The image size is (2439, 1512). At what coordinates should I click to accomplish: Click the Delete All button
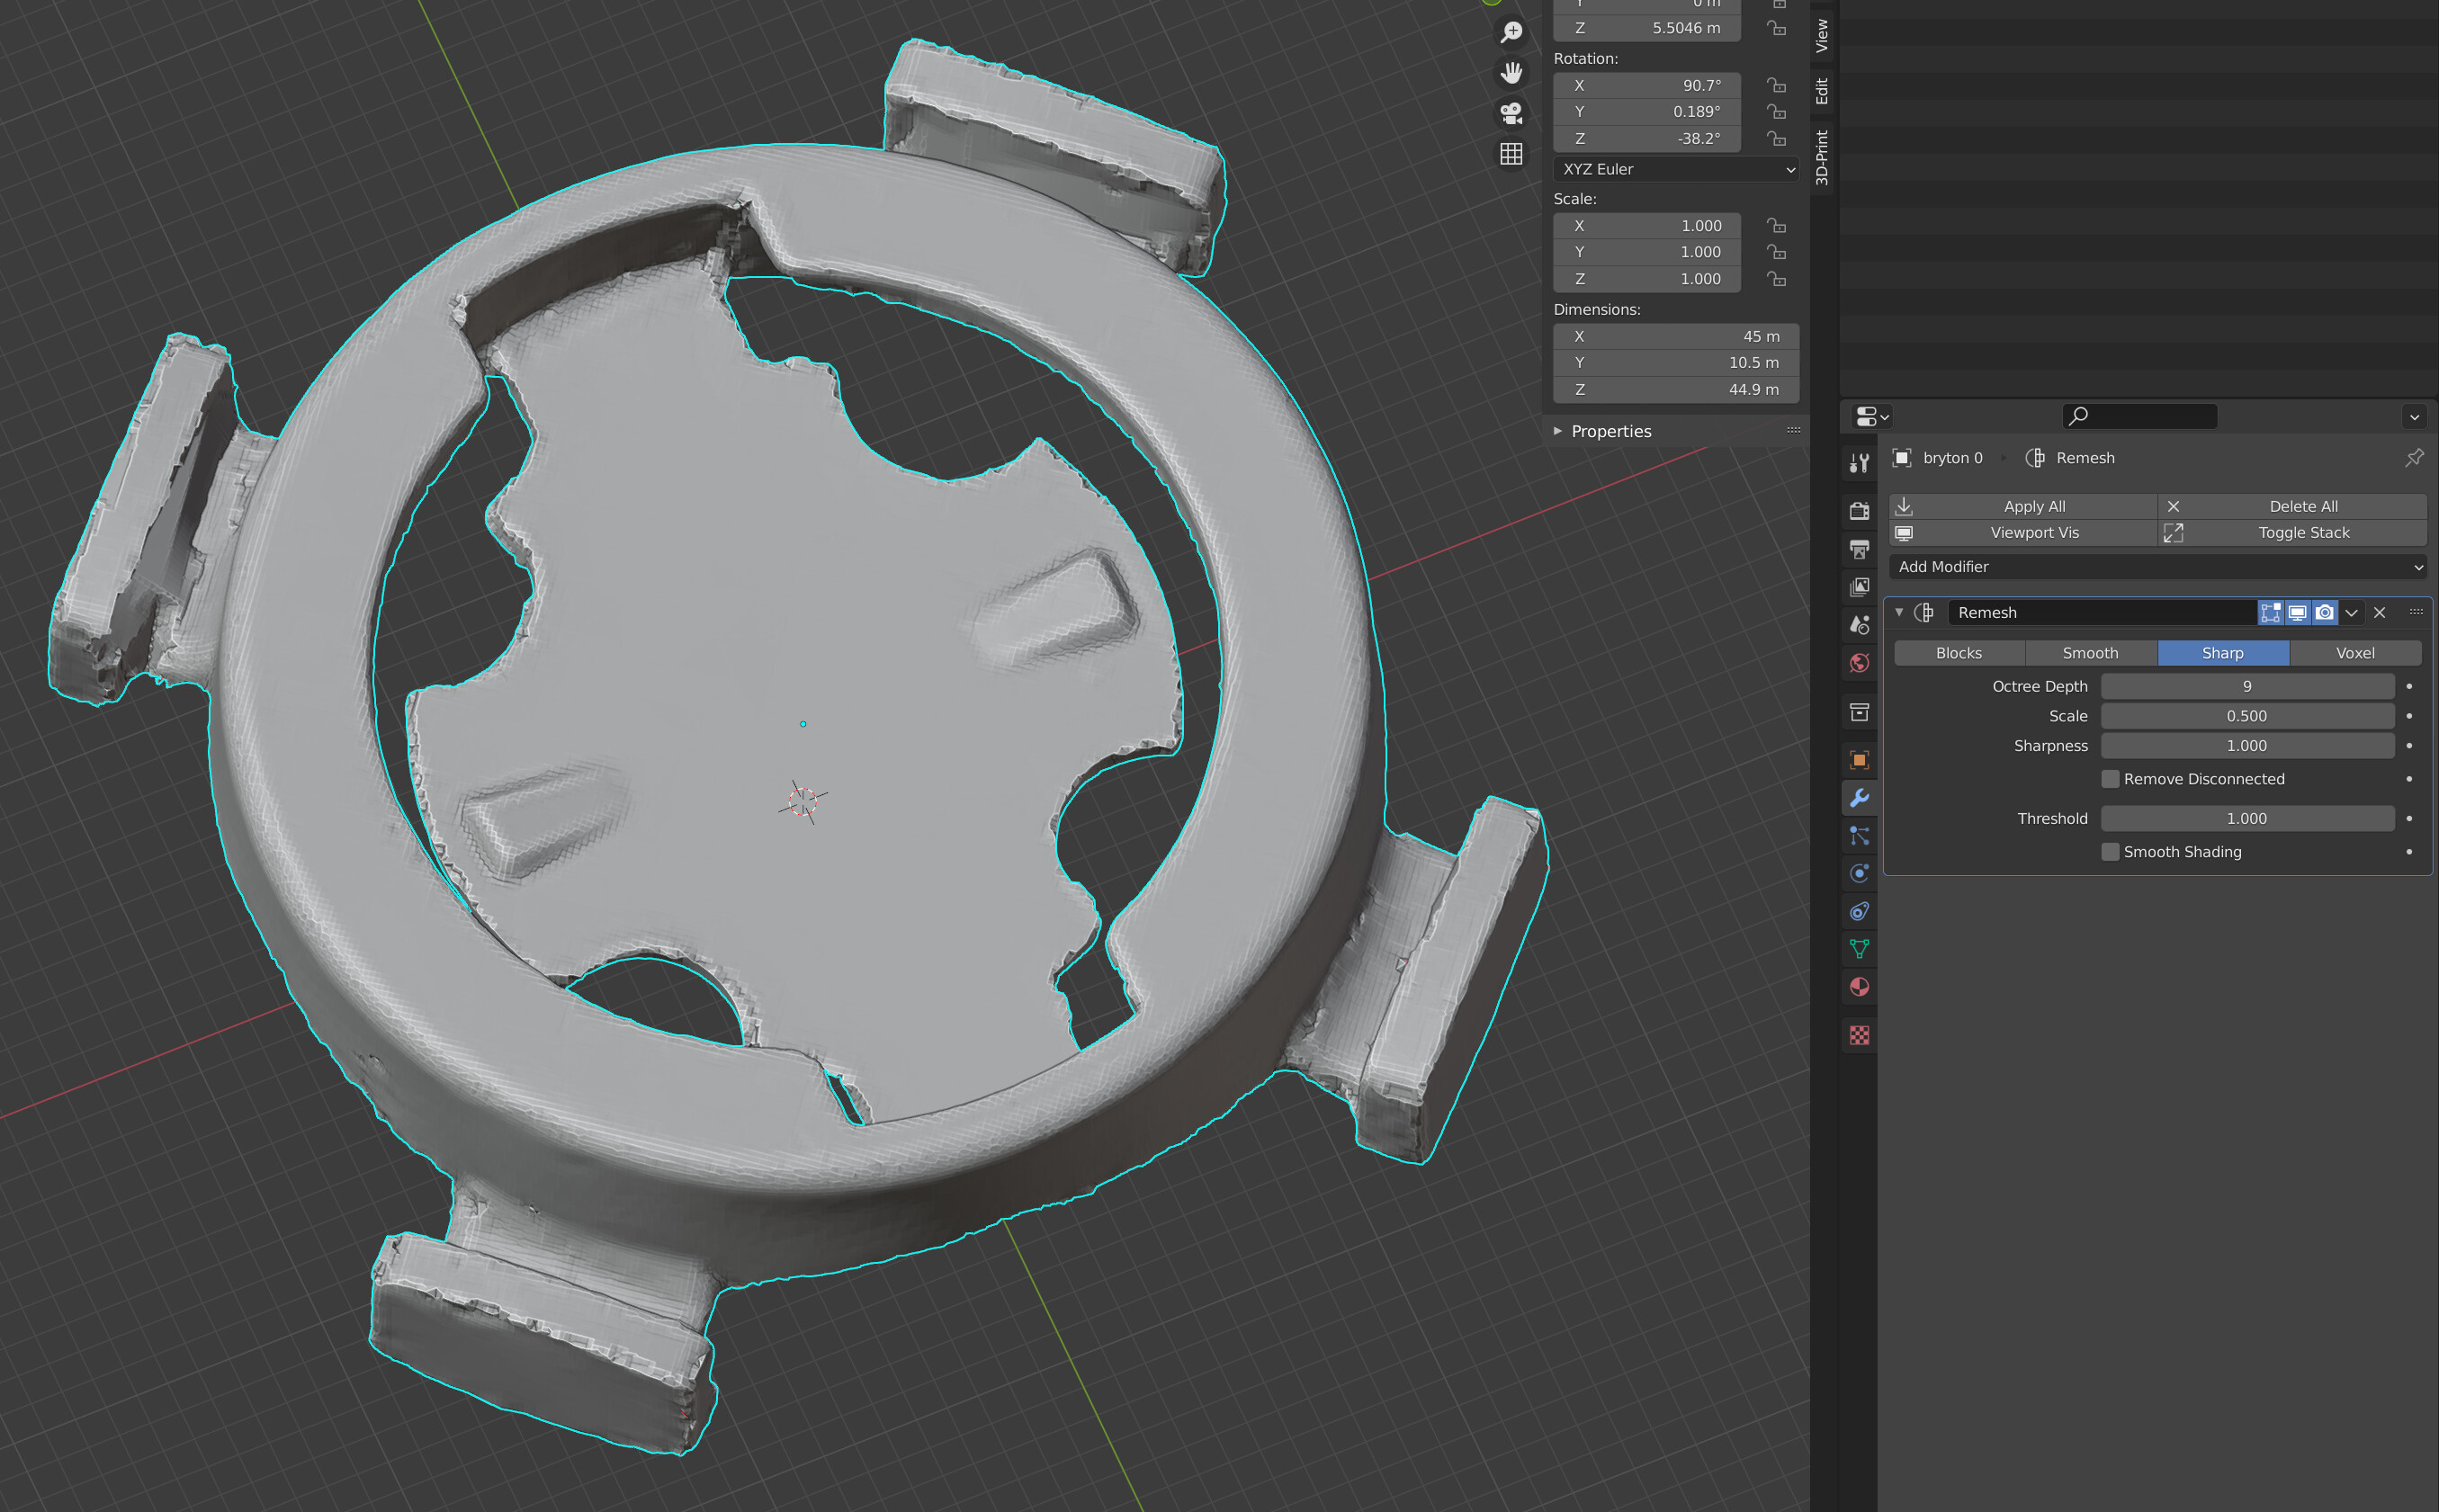2293,507
